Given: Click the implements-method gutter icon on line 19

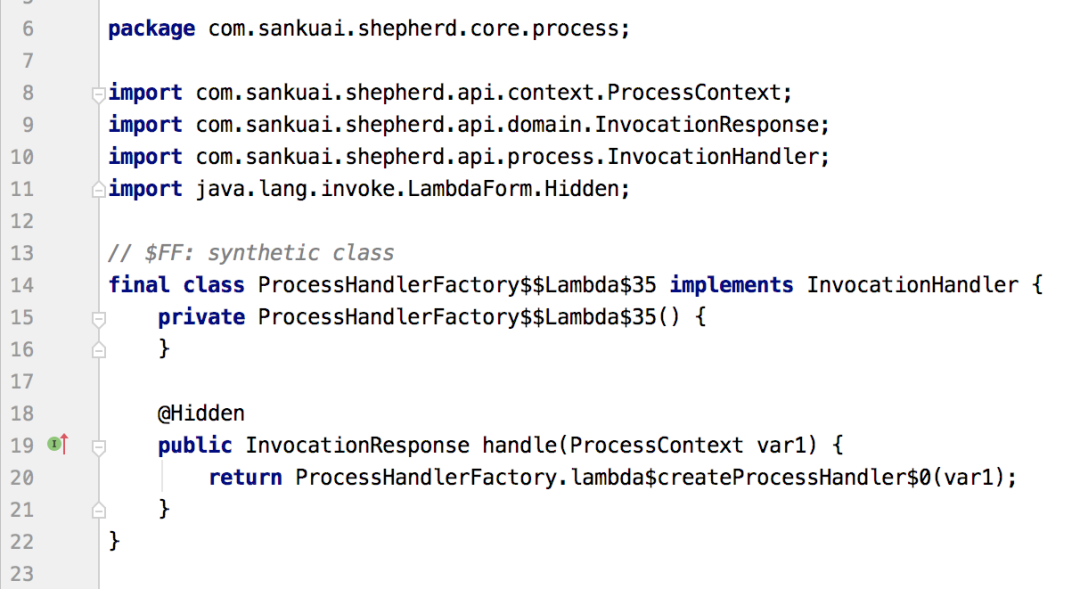Looking at the screenshot, I should [57, 444].
